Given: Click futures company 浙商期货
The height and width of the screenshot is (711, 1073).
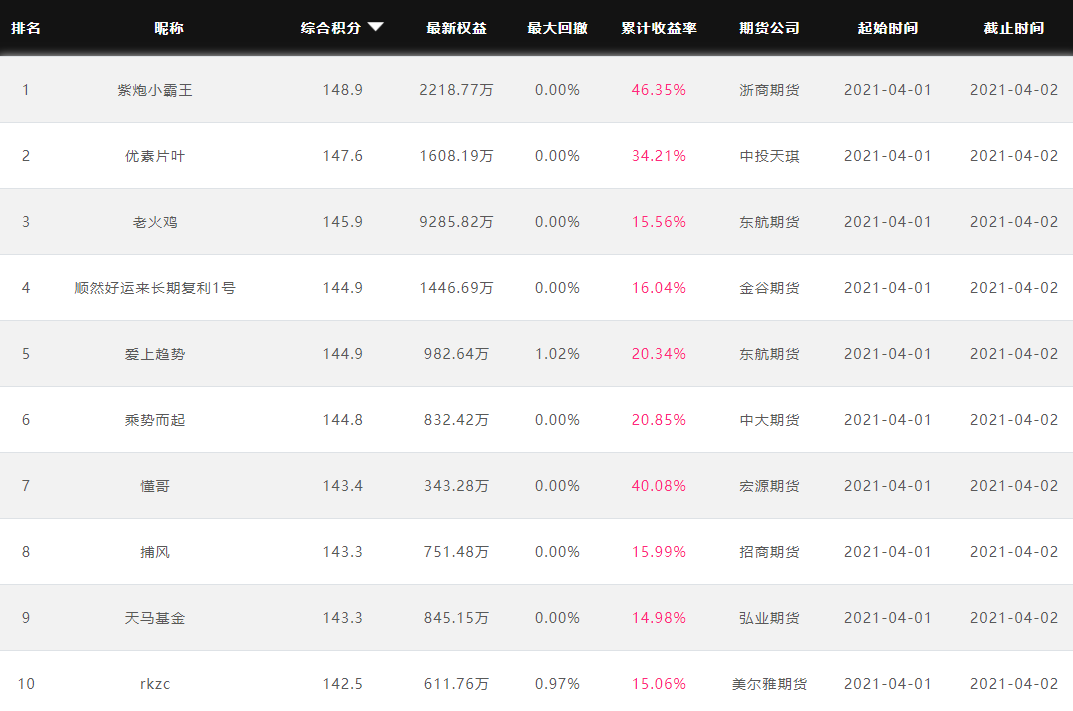Looking at the screenshot, I should [x=770, y=90].
